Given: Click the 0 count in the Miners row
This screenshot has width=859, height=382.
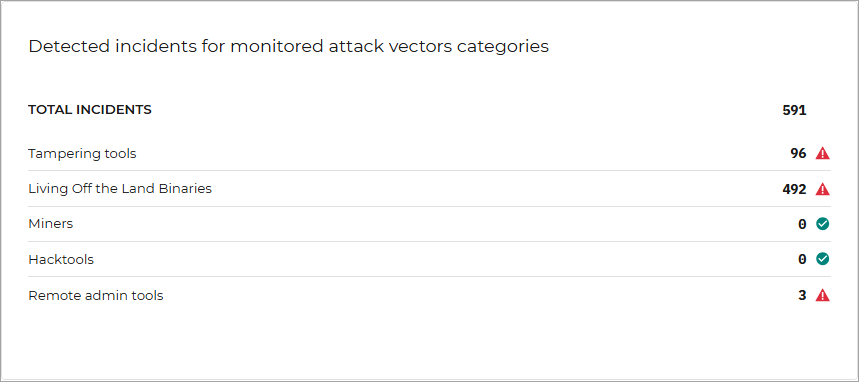Looking at the screenshot, I should tap(802, 224).
